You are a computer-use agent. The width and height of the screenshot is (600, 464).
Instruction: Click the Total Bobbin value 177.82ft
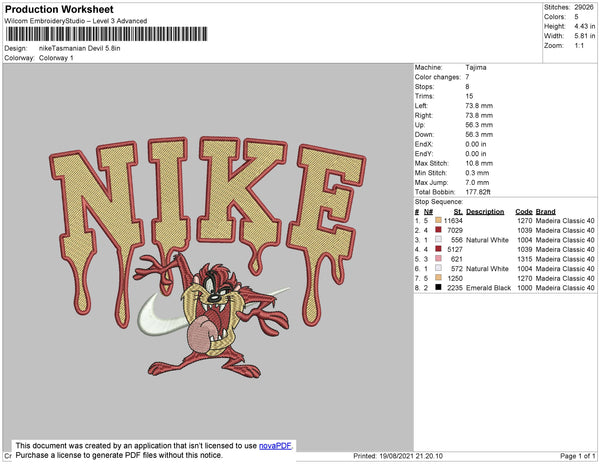(478, 192)
